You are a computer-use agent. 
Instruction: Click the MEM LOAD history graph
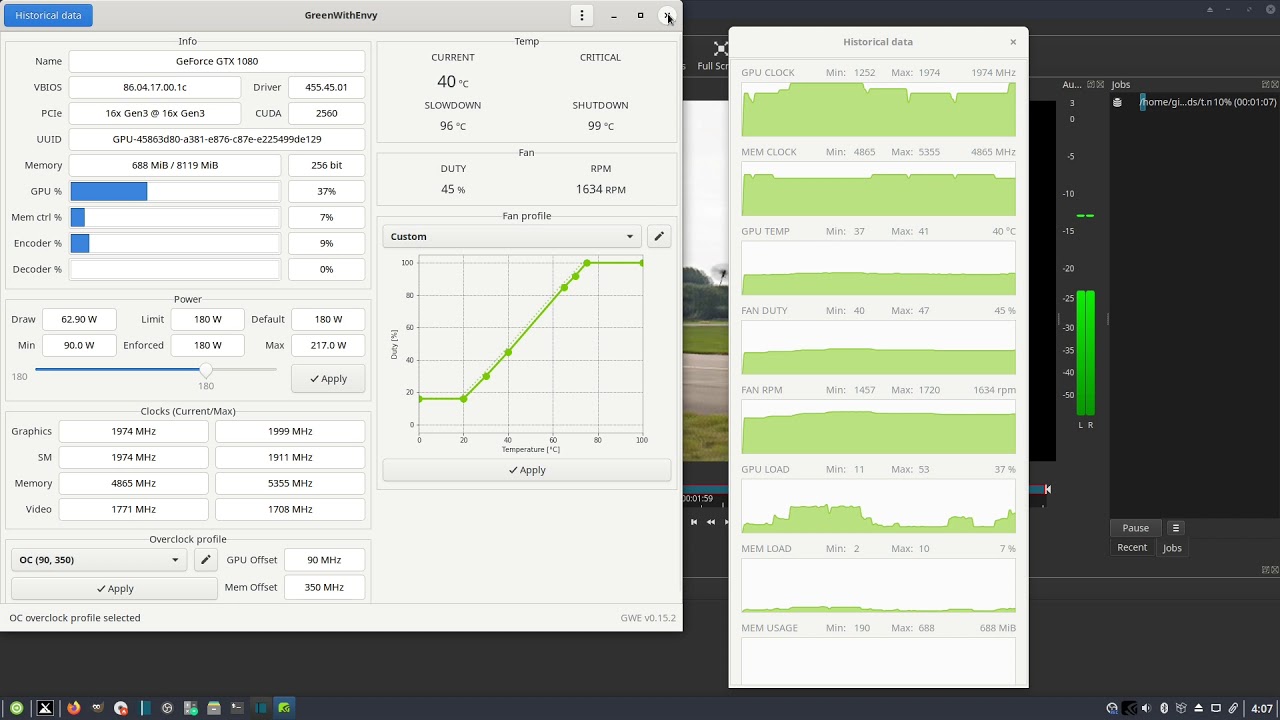coord(878,585)
